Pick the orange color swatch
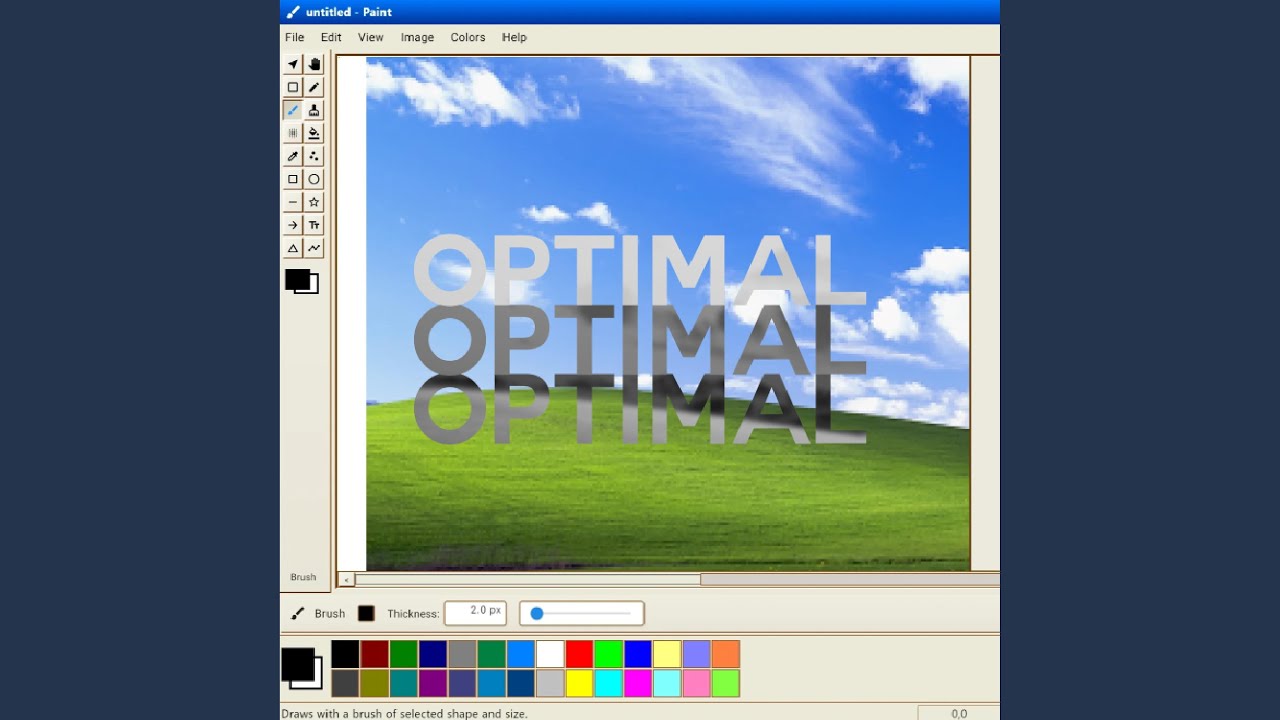 [x=725, y=654]
